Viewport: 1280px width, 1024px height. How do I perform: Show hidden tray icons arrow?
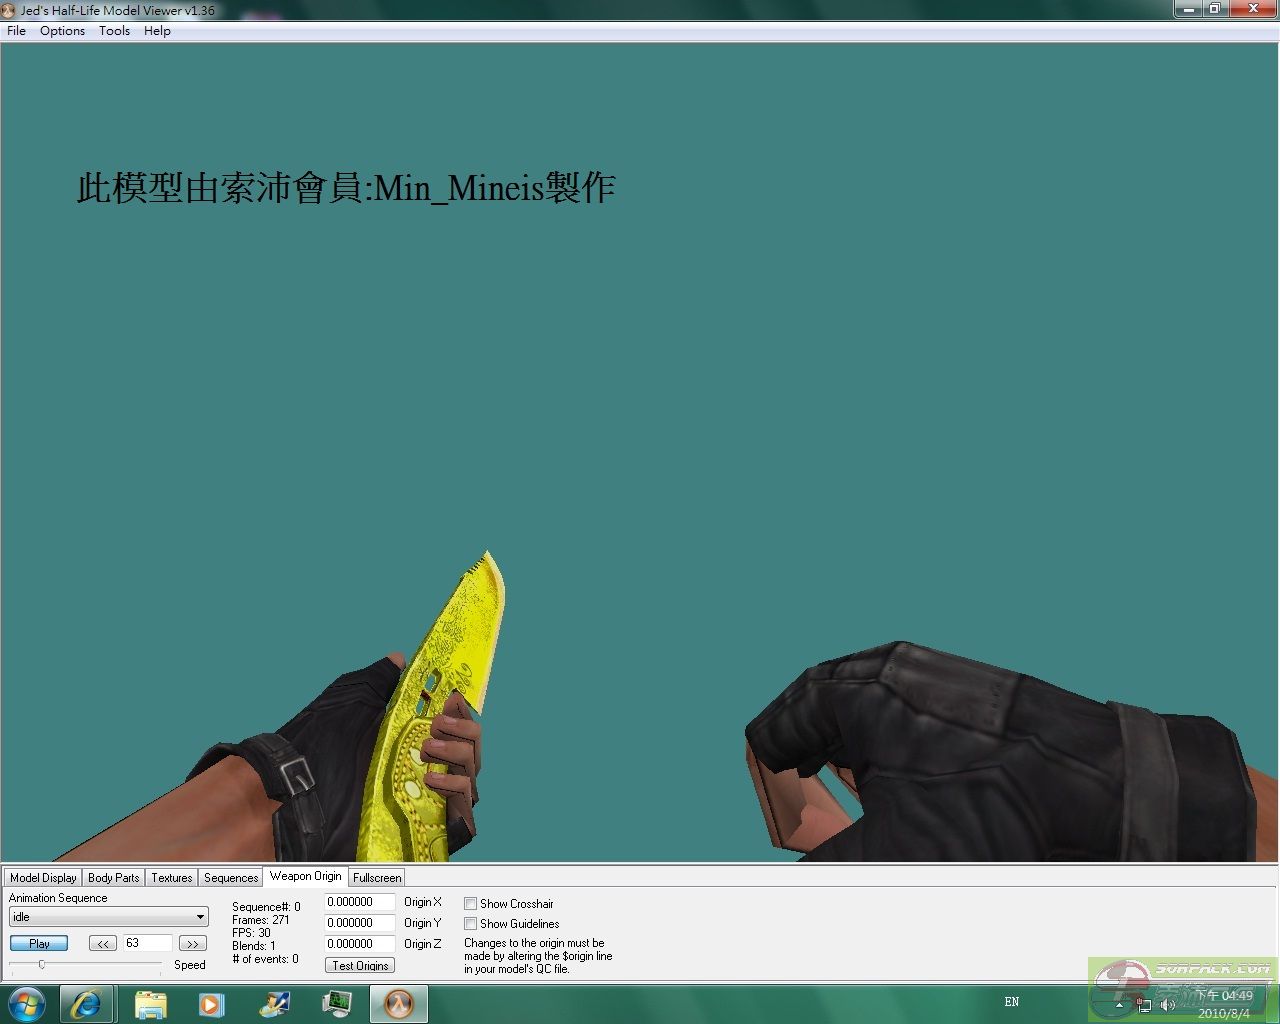tap(1120, 1004)
